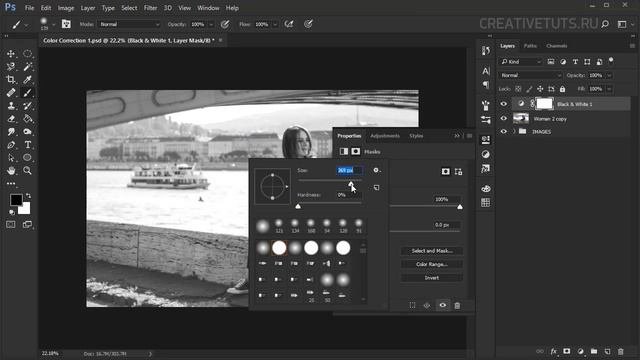Click the Select and Mask button
640x360 pixels.
(432, 251)
